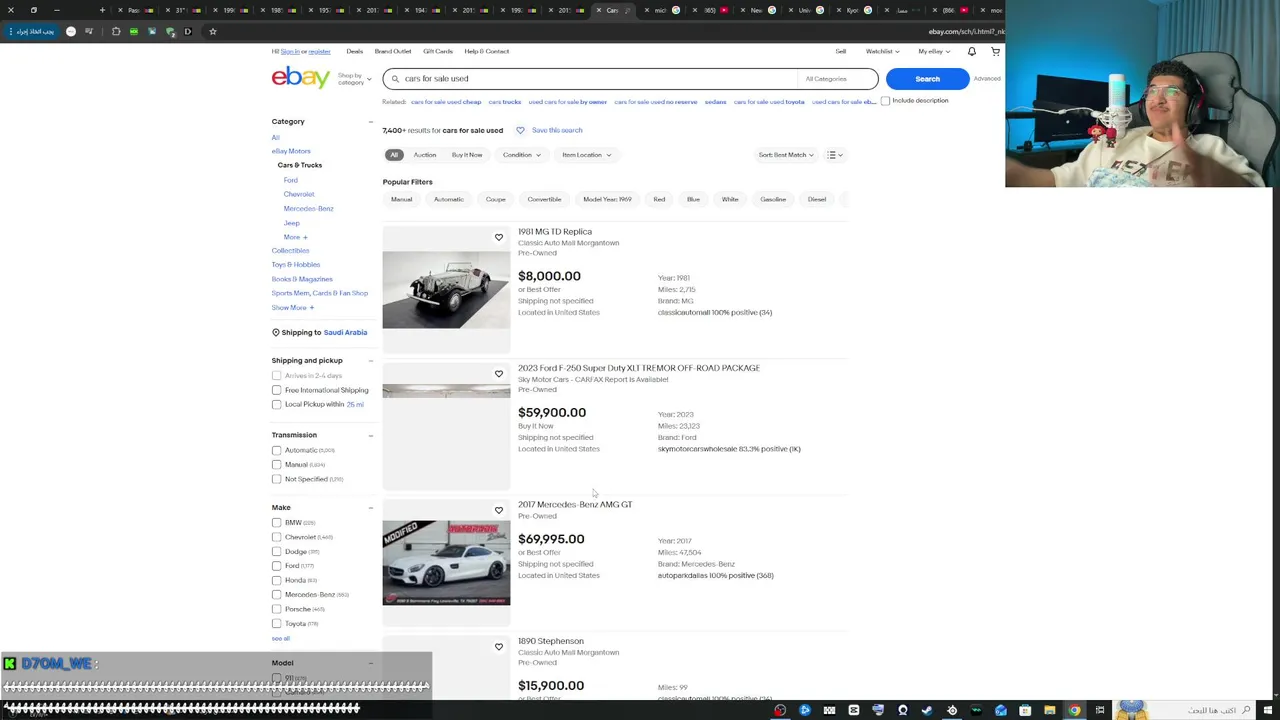Open the Item Location dropdown

coord(586,155)
